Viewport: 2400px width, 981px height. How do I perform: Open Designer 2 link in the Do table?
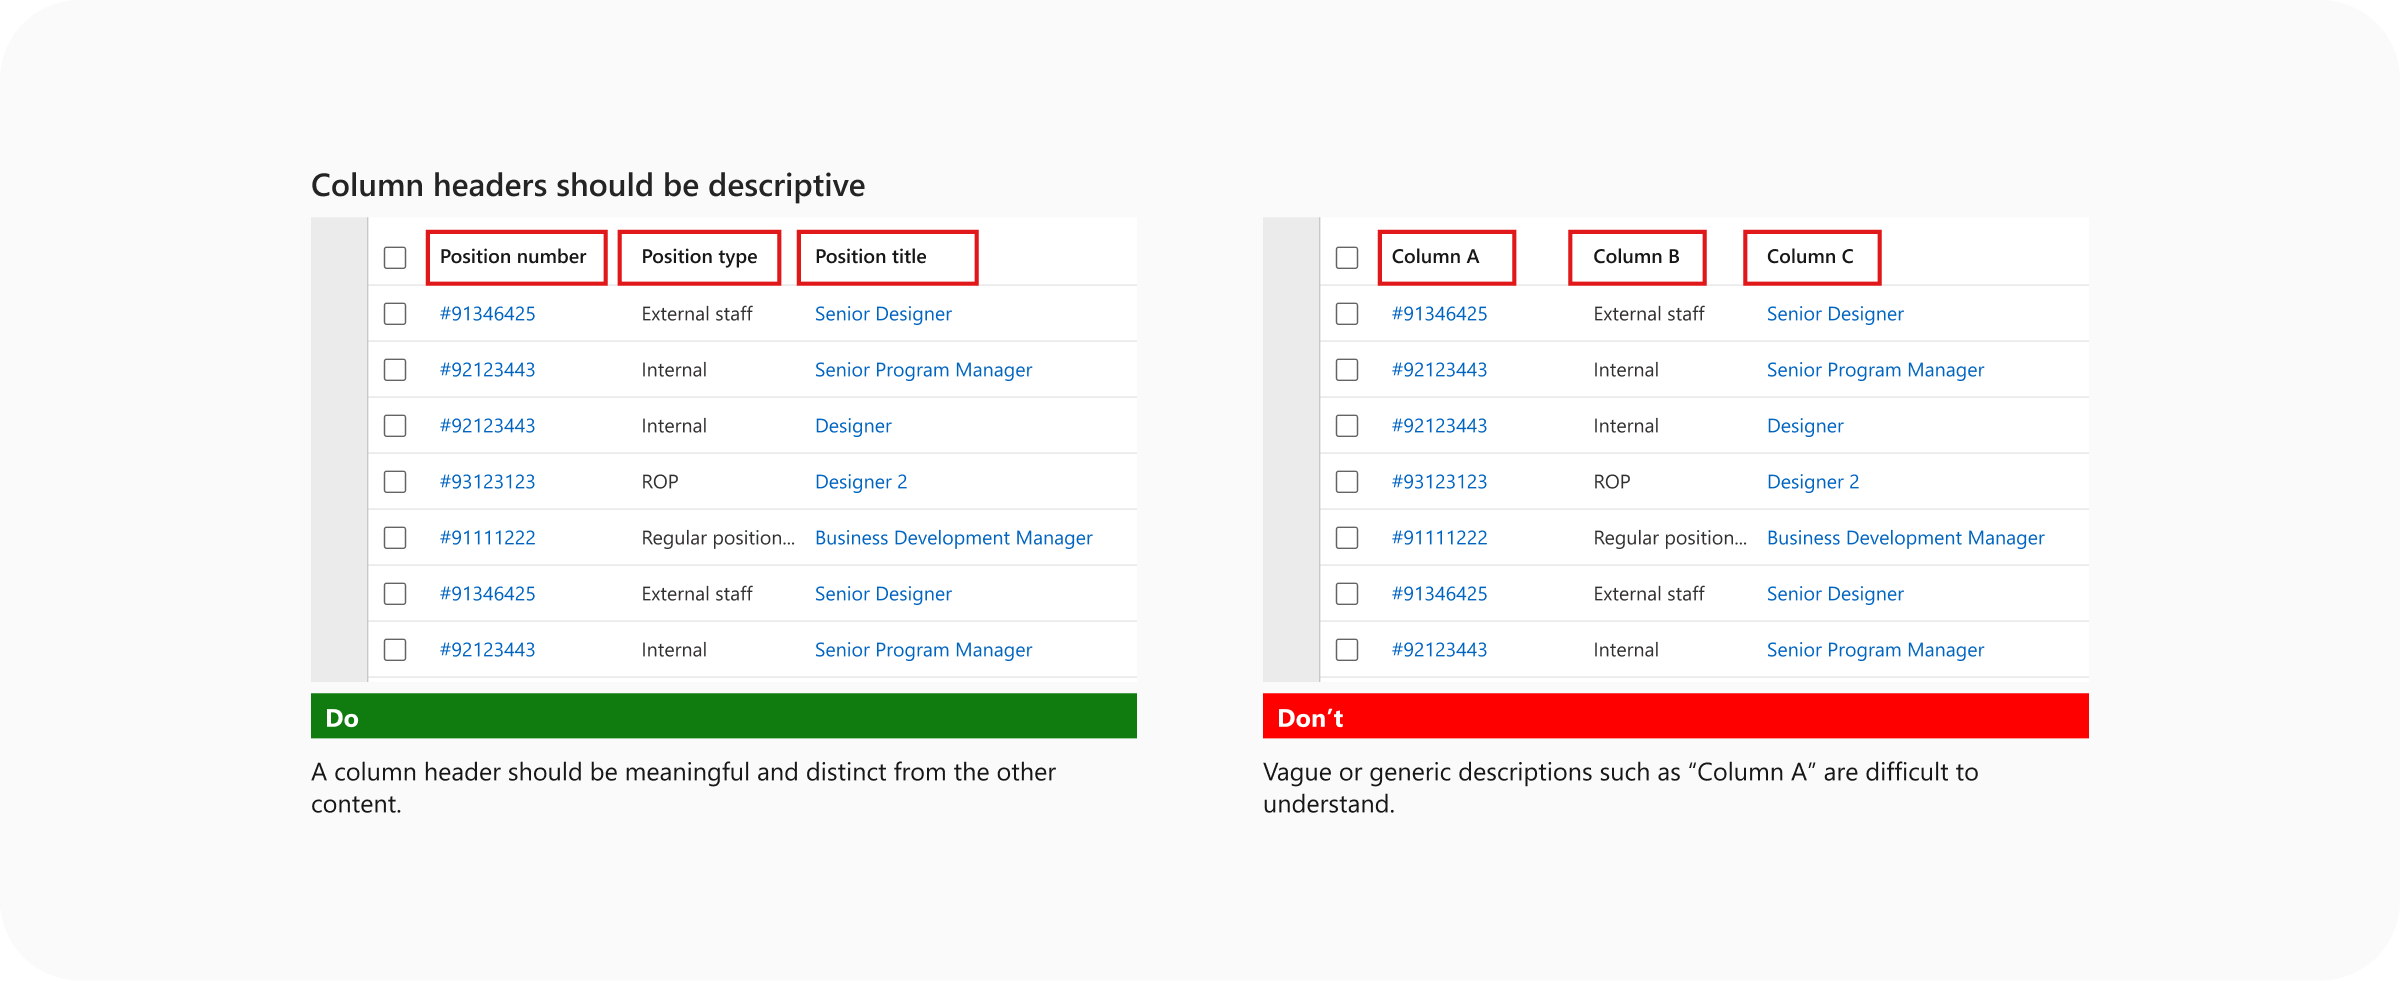[861, 482]
